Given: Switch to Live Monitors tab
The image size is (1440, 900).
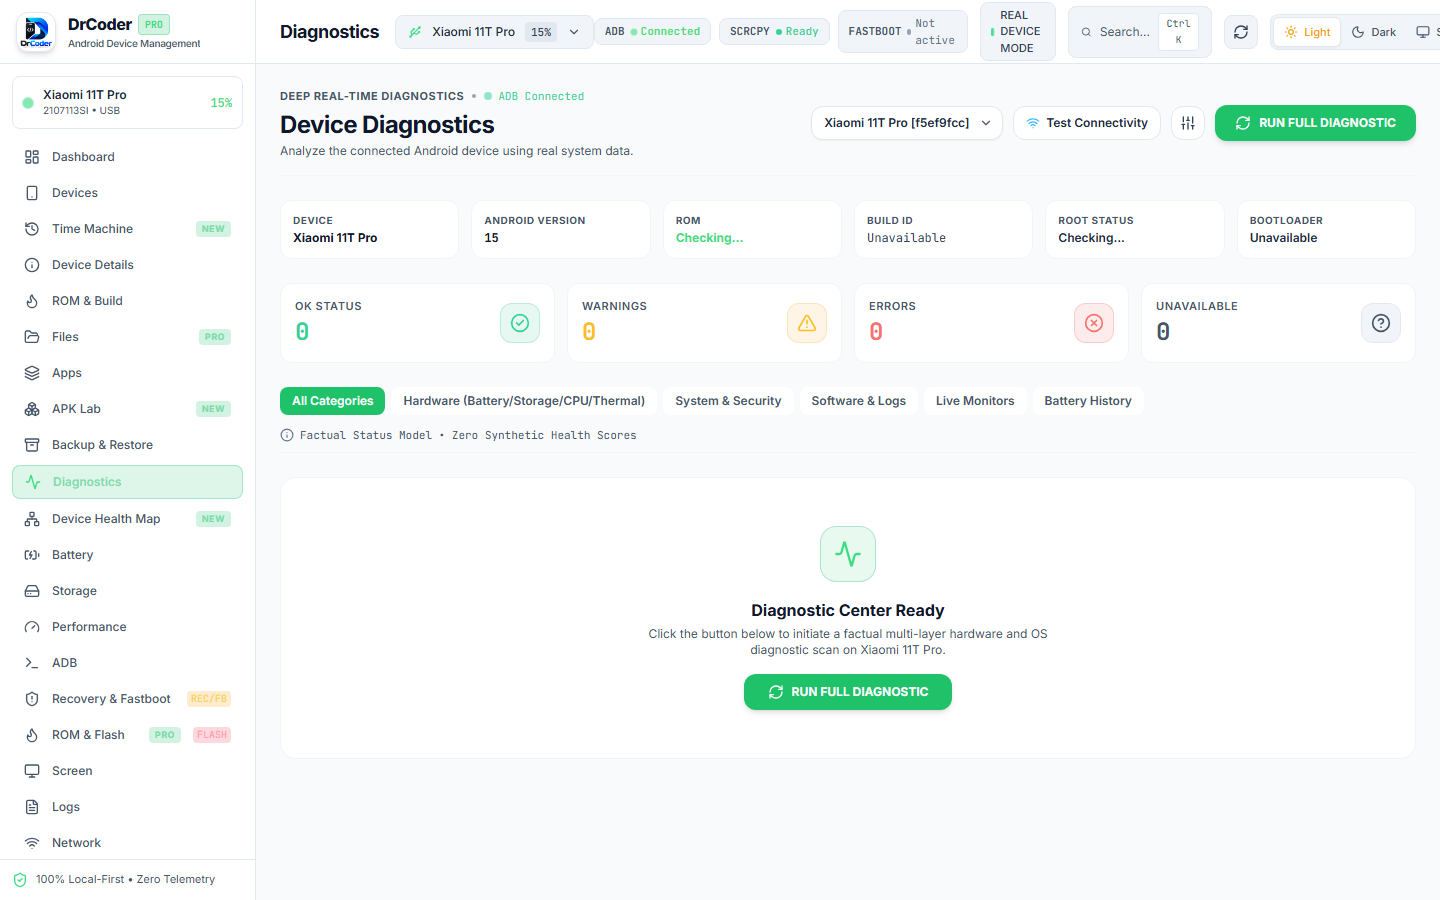Looking at the screenshot, I should [975, 401].
